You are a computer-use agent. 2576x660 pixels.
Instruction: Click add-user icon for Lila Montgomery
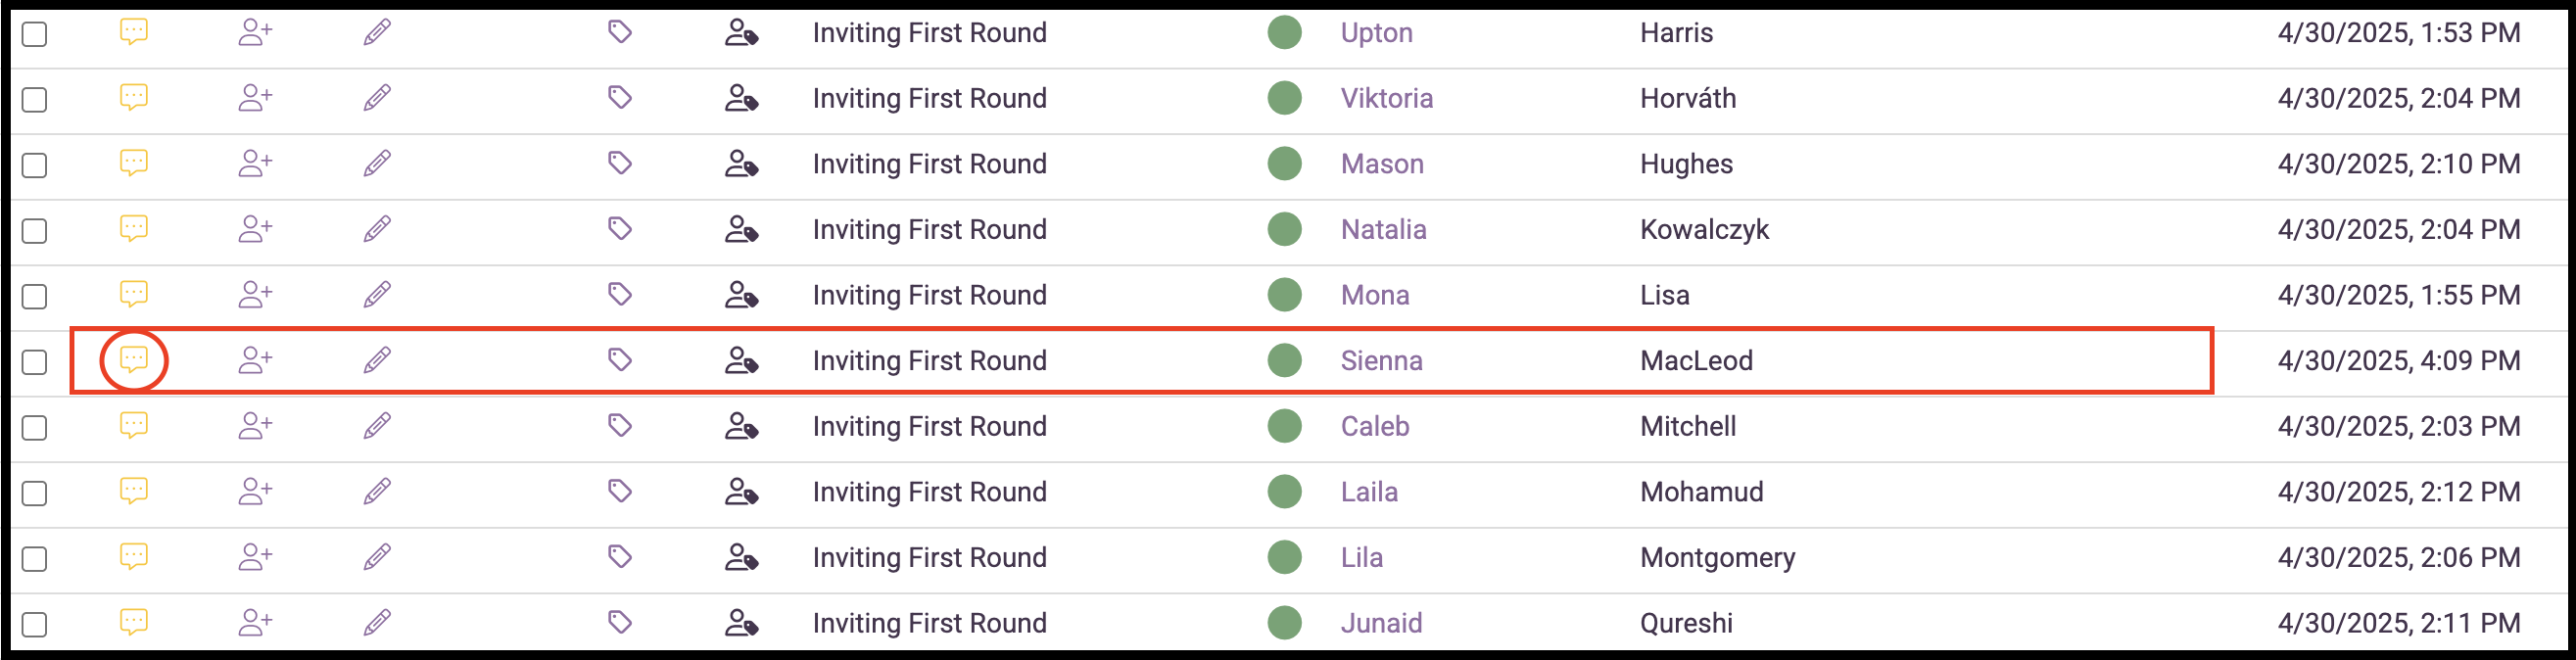tap(256, 557)
